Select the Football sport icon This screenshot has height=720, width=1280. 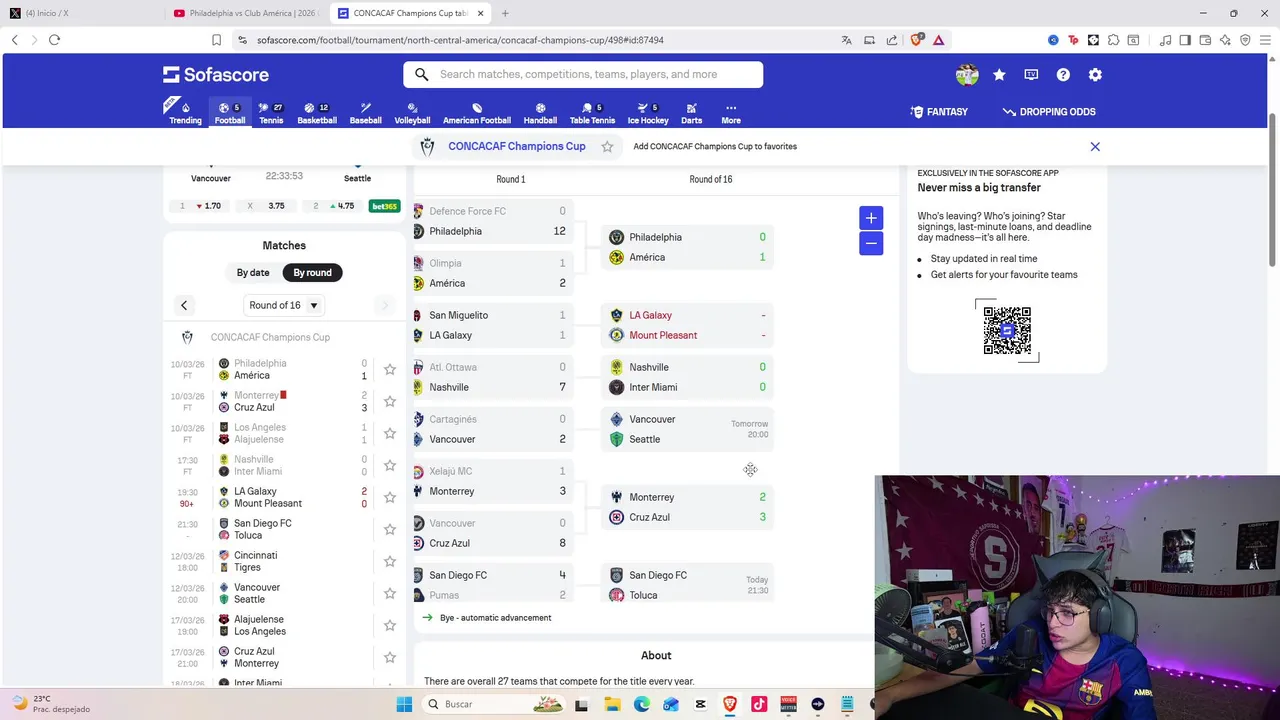(229, 112)
